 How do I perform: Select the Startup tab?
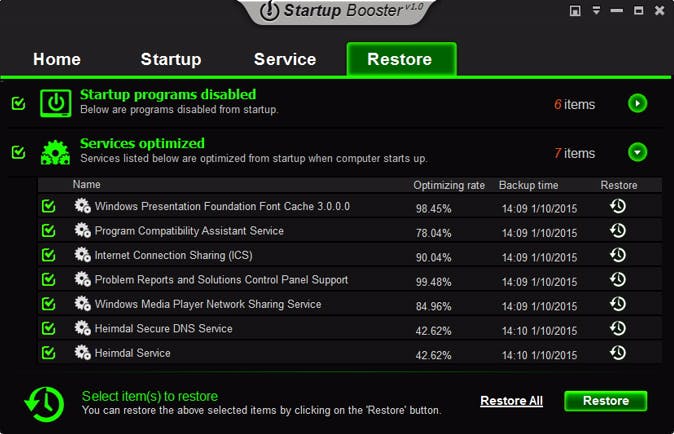171,59
